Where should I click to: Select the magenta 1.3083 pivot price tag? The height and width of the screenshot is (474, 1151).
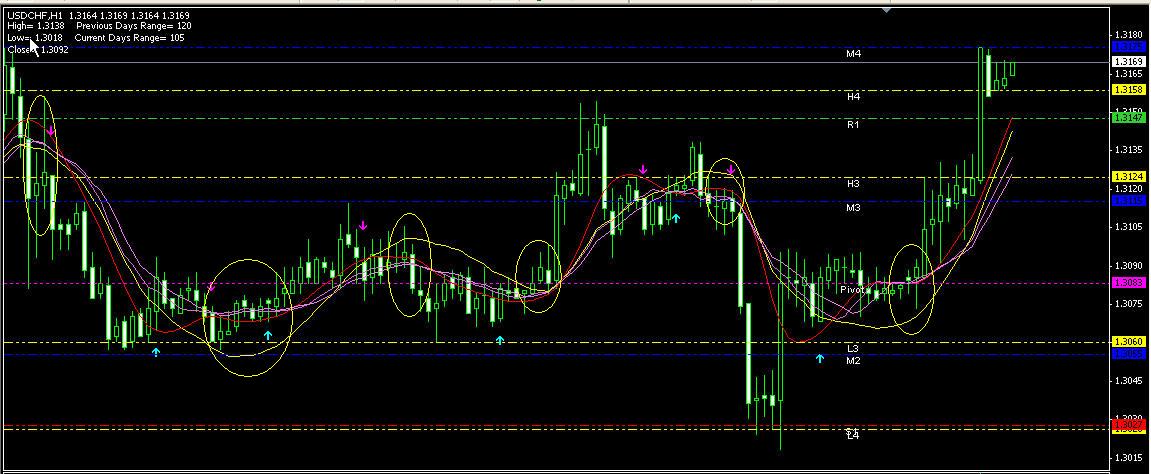tap(1128, 282)
